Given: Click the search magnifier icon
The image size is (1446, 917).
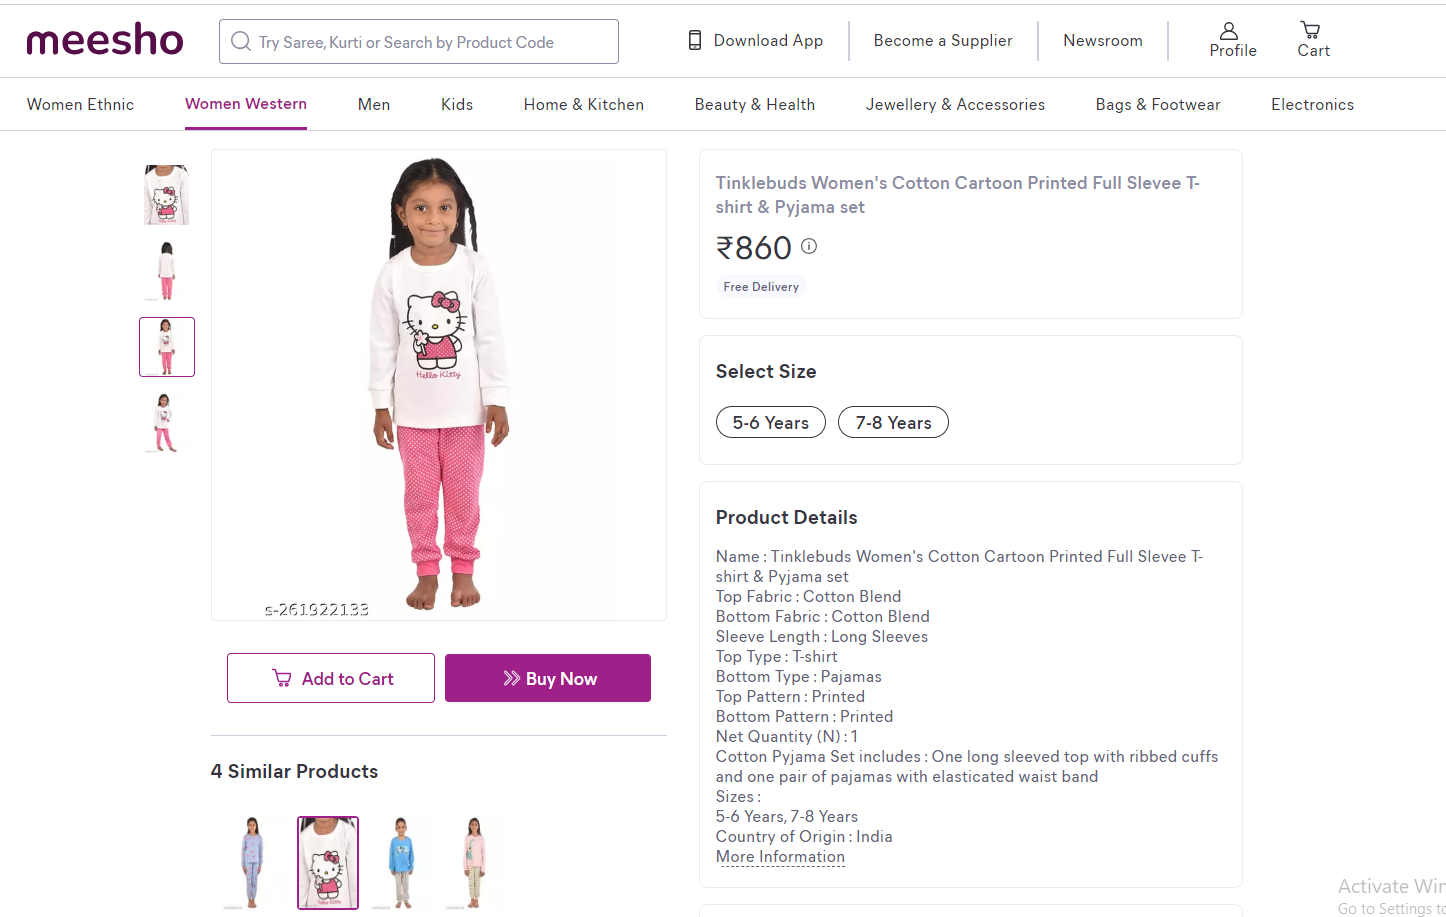Looking at the screenshot, I should [x=241, y=41].
